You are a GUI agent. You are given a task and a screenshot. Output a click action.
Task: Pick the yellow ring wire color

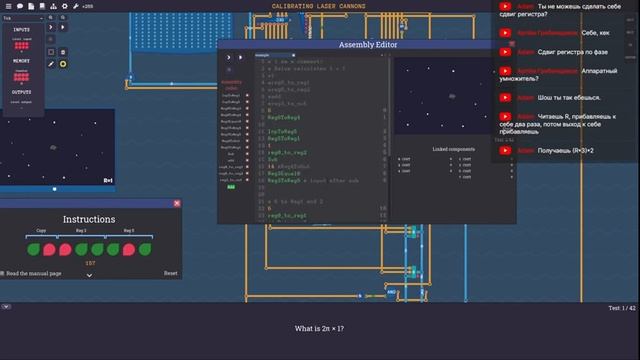[63, 64]
